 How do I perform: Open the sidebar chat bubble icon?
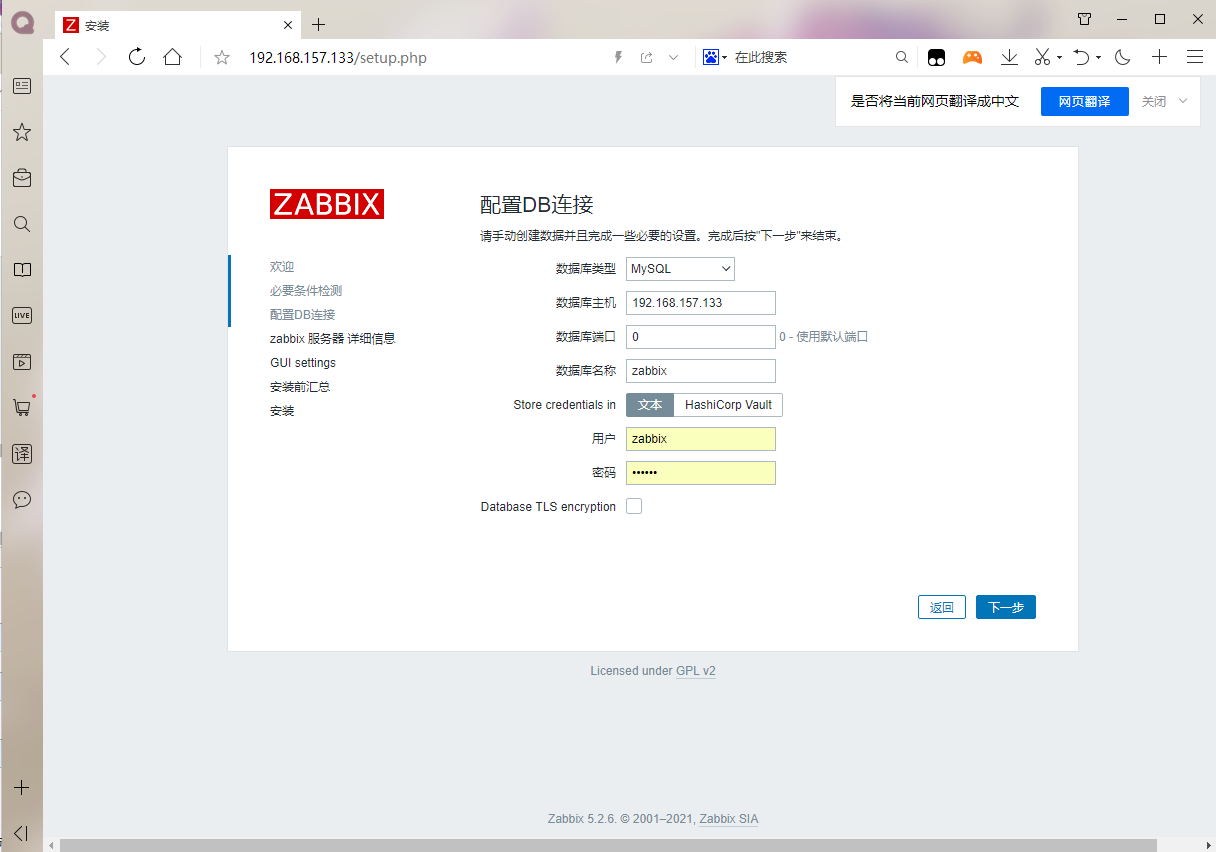pos(21,500)
